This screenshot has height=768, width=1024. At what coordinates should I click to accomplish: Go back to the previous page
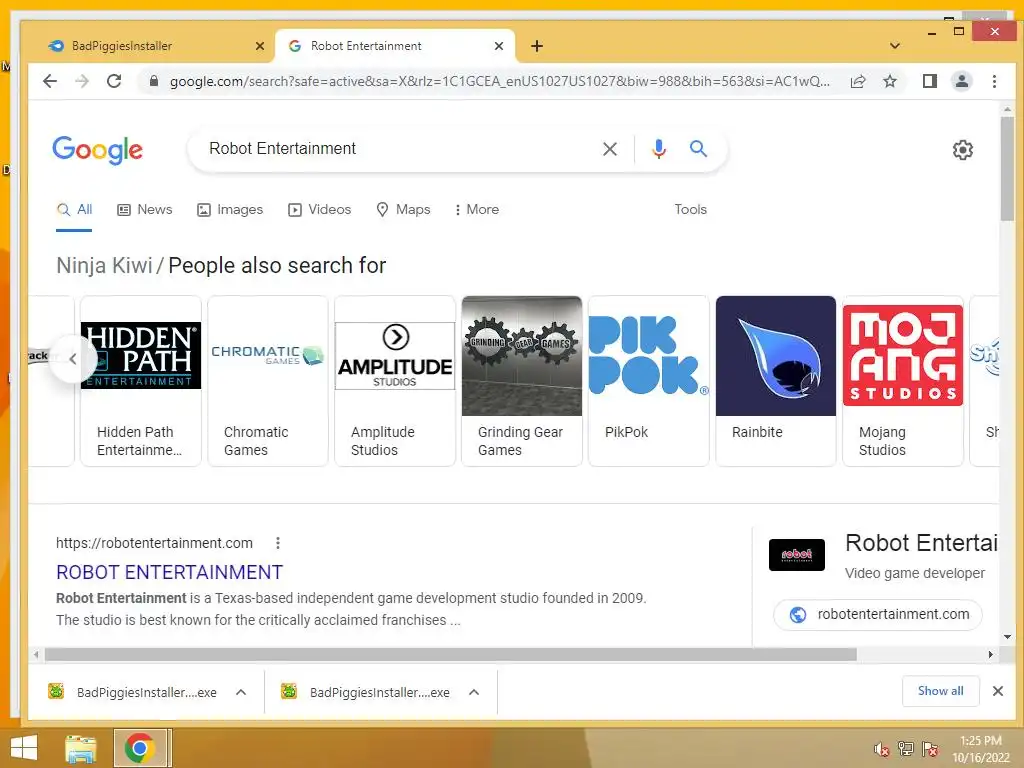click(x=50, y=81)
